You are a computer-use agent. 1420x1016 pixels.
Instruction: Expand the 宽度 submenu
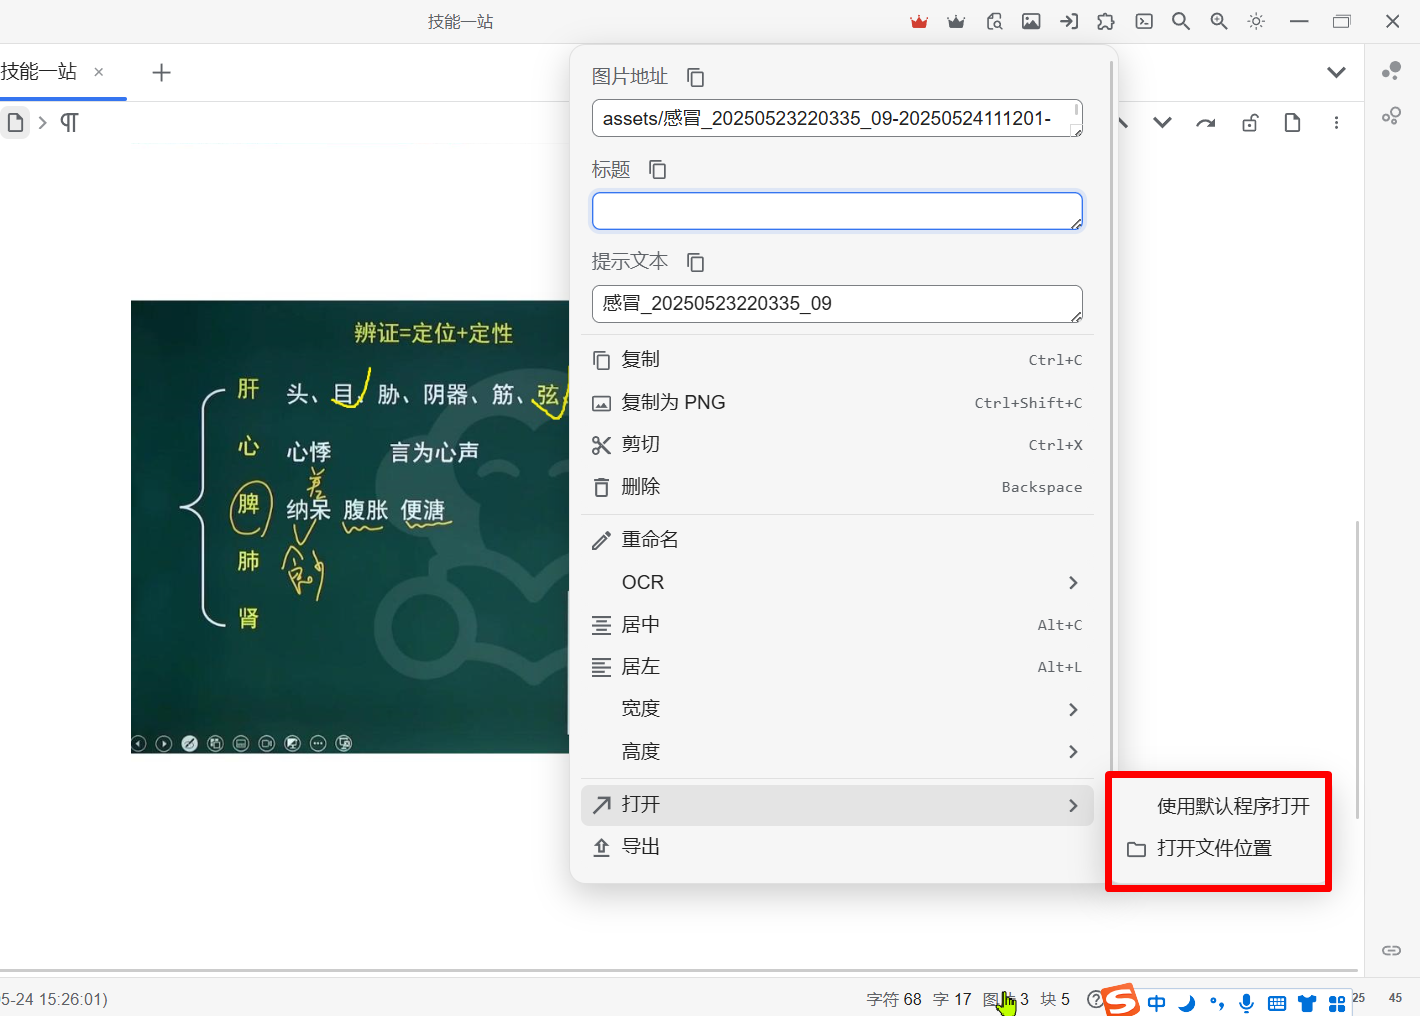pyautogui.click(x=837, y=709)
